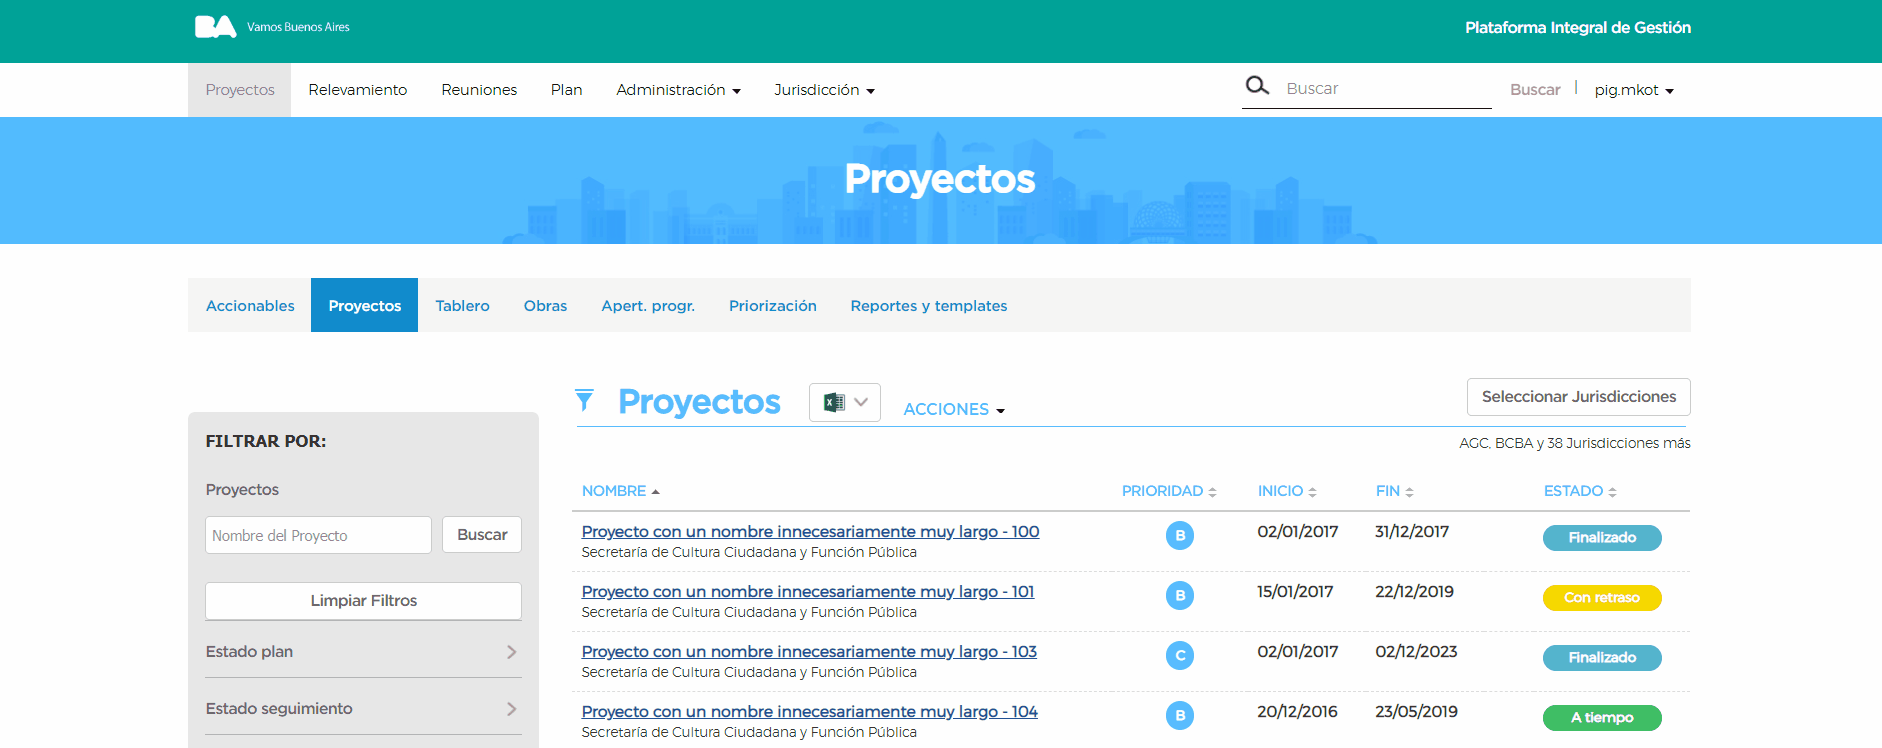Open the Administración dropdown menu
Image resolution: width=1882 pixels, height=748 pixels.
[678, 90]
